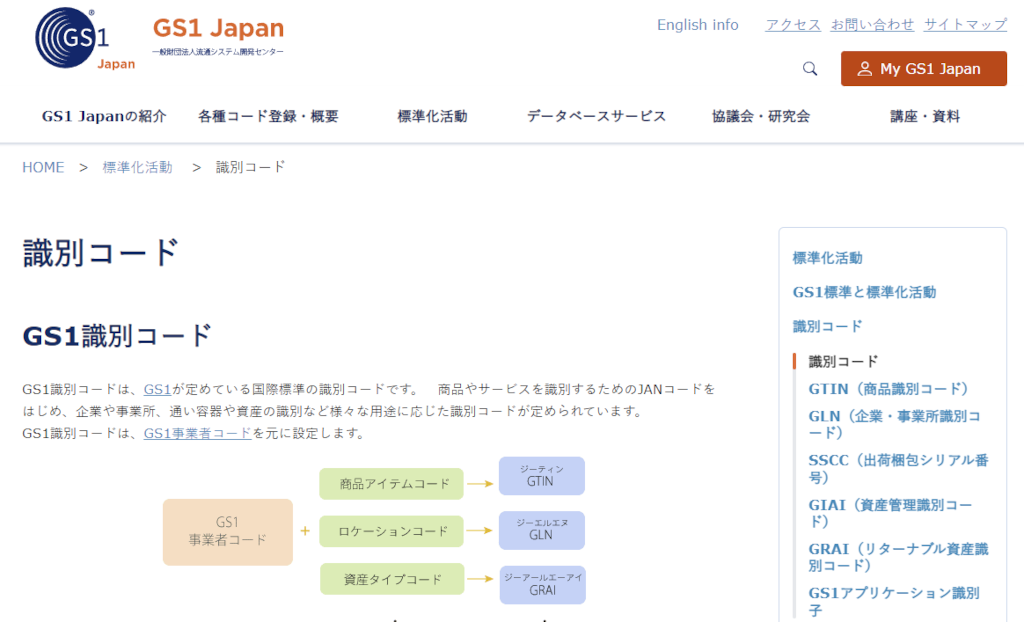Open GRAI（リターナブル資産識別コード） in the sidebar

pos(898,557)
